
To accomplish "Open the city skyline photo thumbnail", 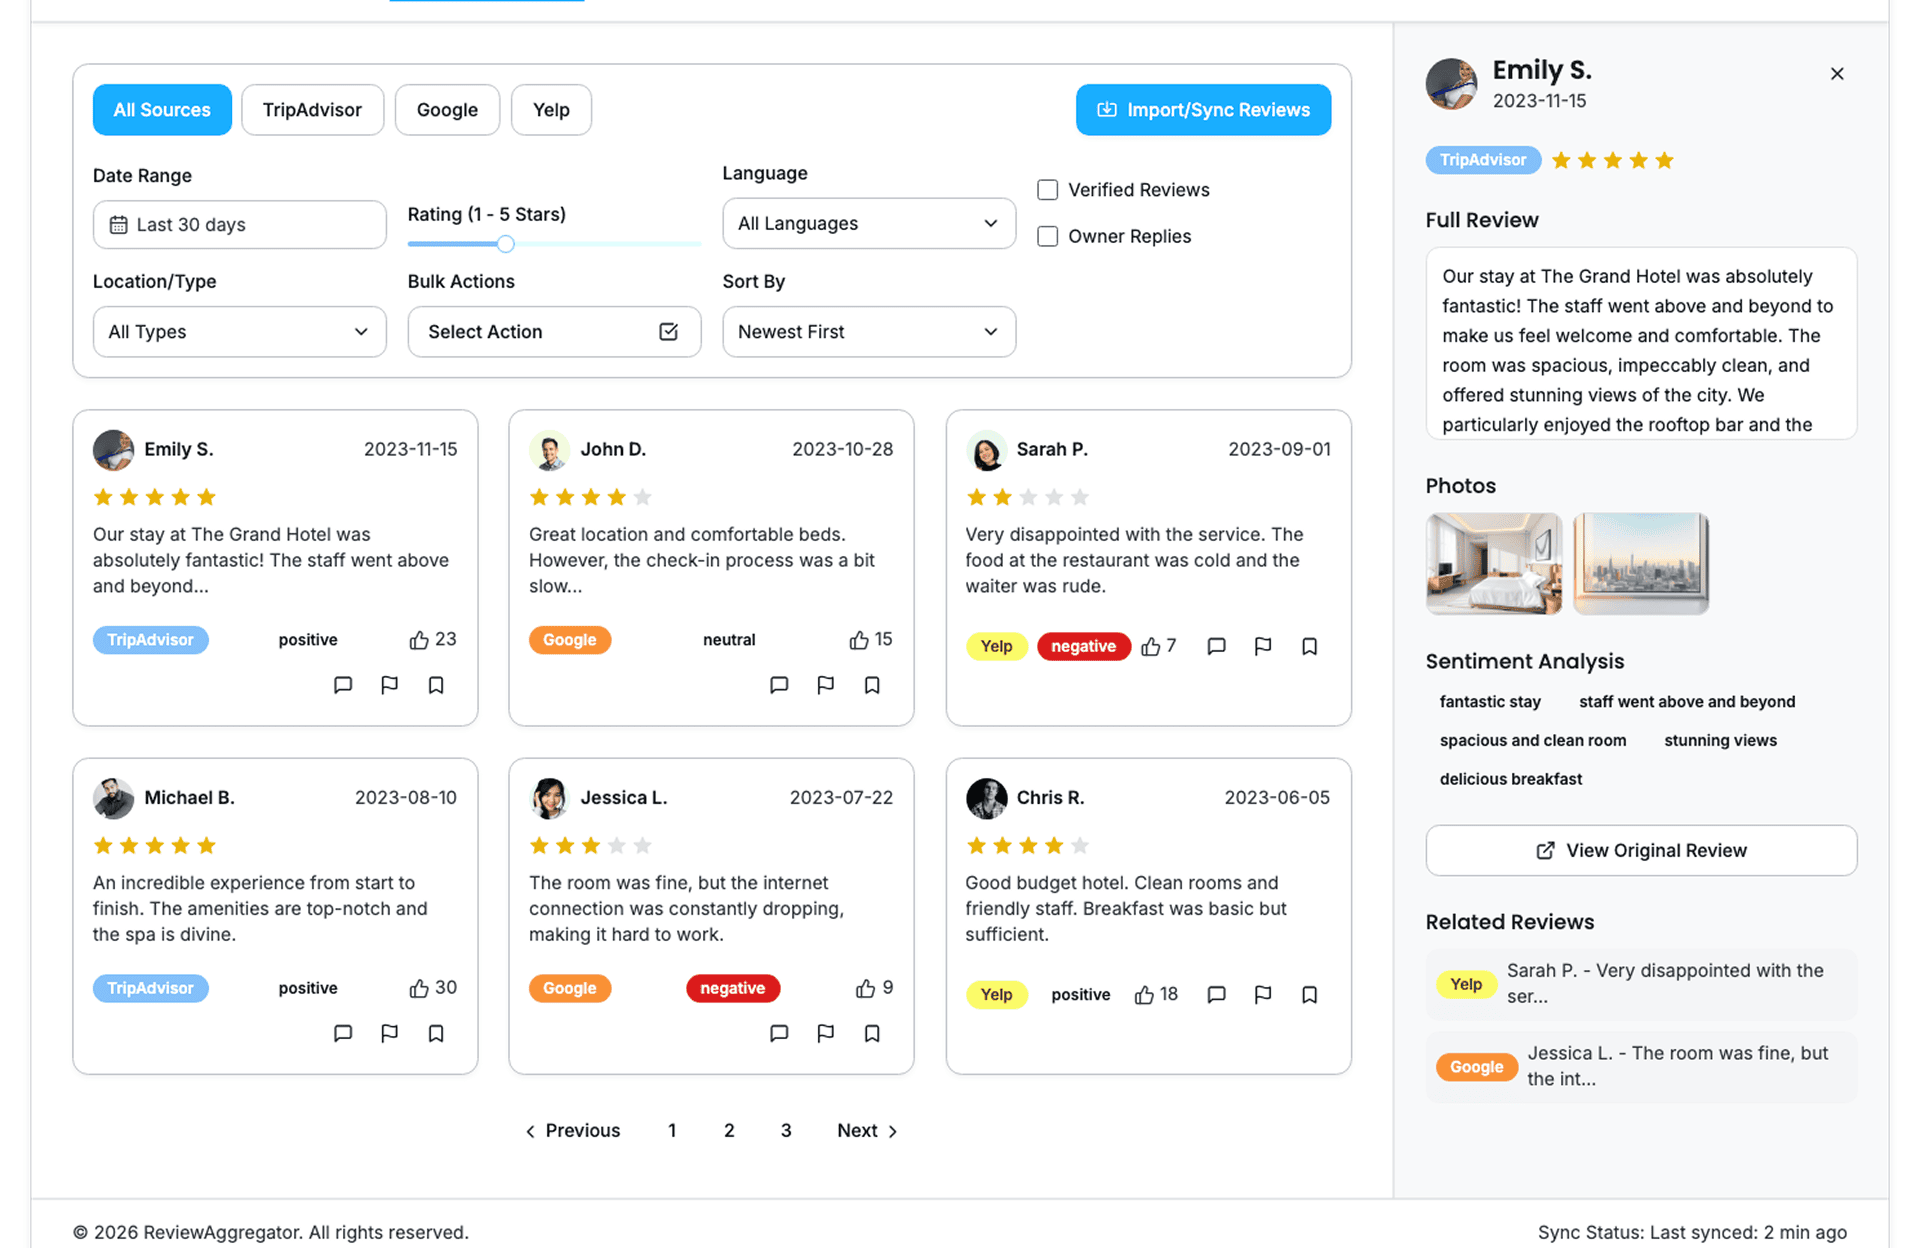I will tap(1640, 563).
